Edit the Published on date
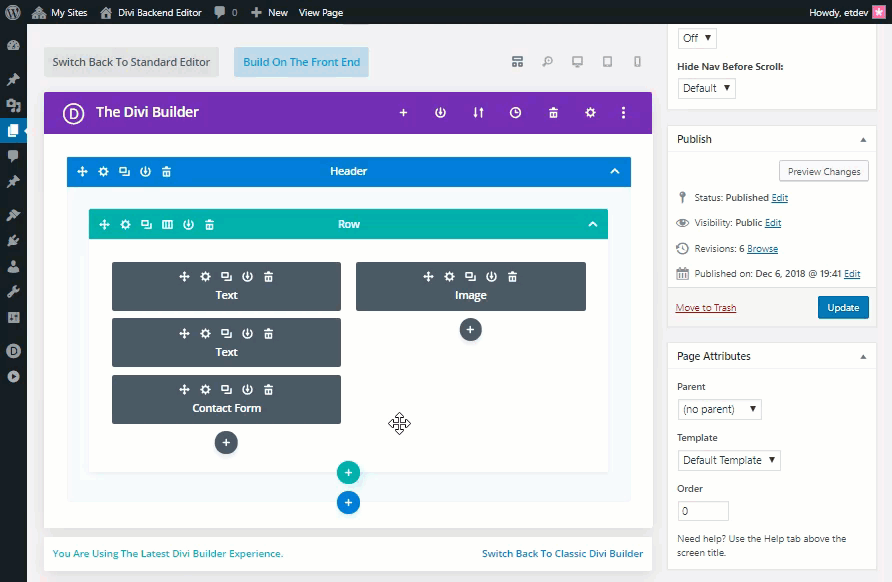This screenshot has height=582, width=892. pos(852,274)
